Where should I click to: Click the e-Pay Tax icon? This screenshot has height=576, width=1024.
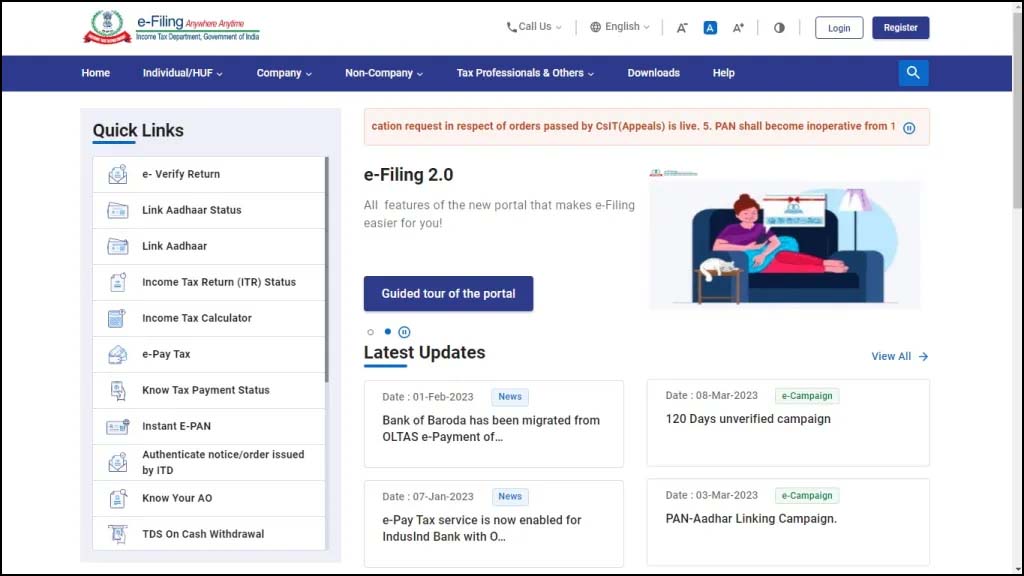118,354
